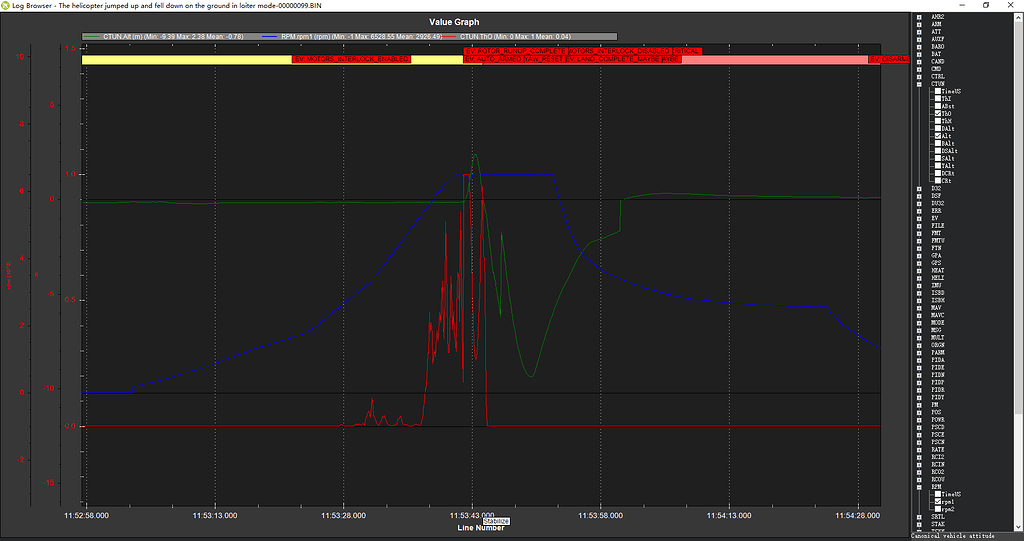
Task: Click the EV_MOTORS_INTERLOCK_ENABLED event marker
Action: [351, 59]
